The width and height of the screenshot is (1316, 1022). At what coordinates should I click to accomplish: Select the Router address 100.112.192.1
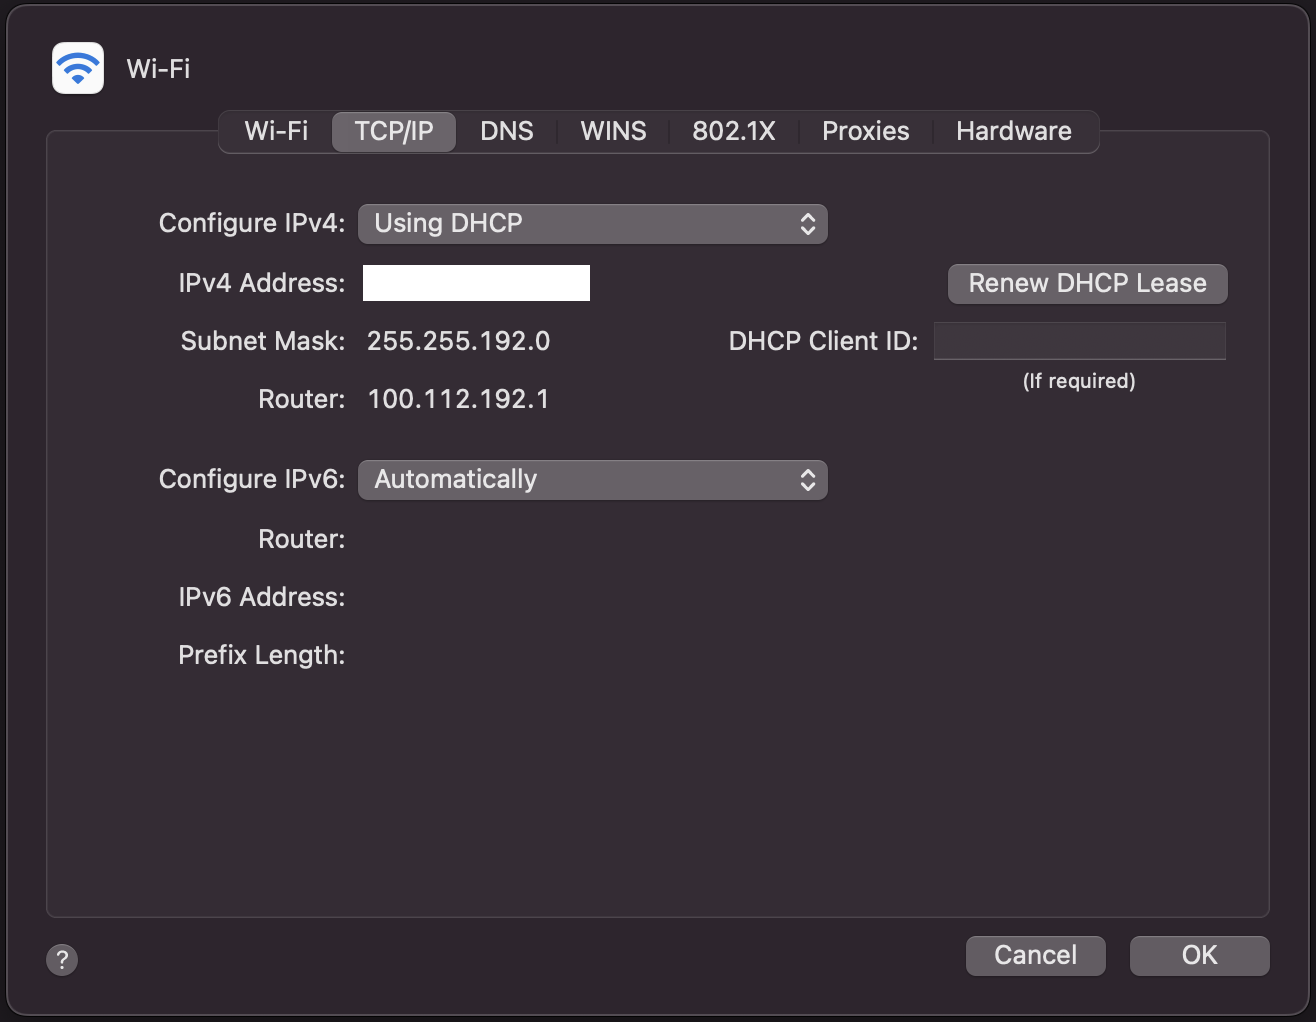point(458,398)
